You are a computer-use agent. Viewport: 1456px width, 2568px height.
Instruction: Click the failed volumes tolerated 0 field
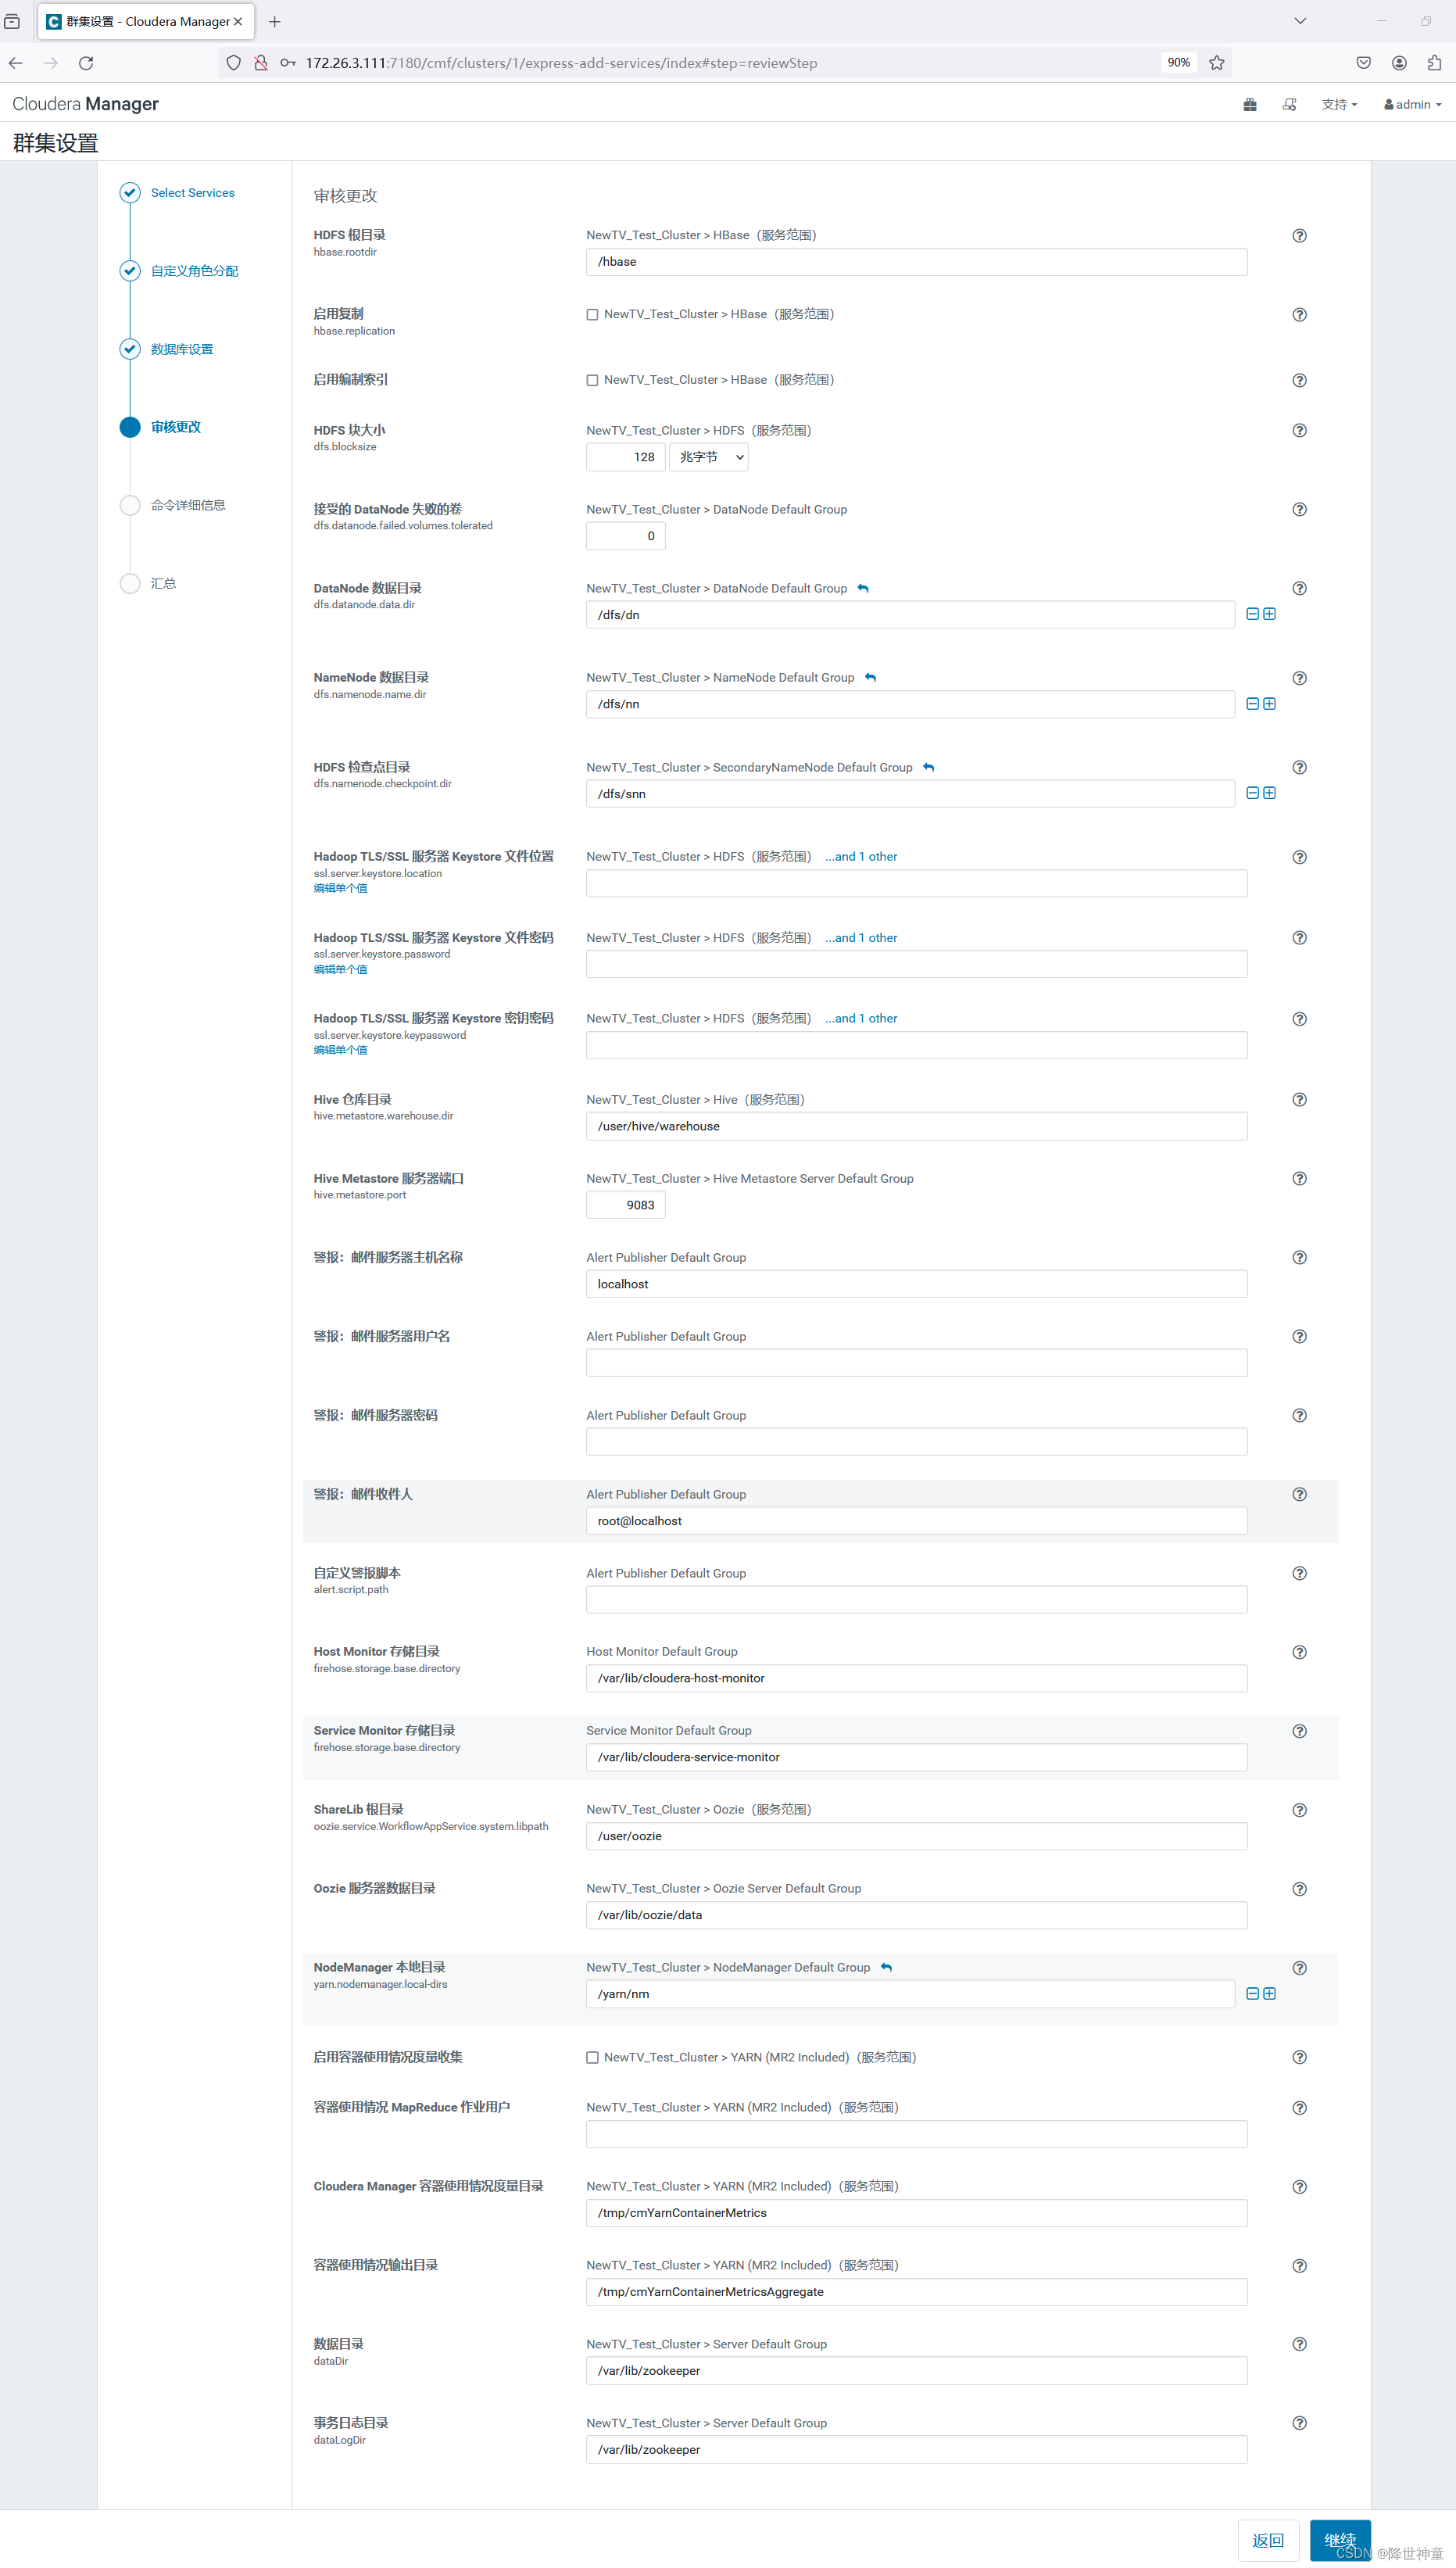pyautogui.click(x=625, y=537)
